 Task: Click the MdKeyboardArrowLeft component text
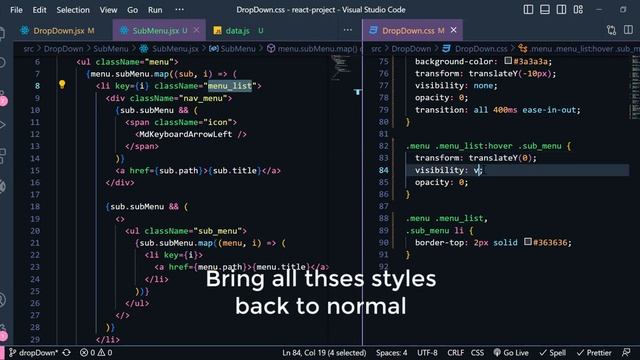[x=185, y=134]
